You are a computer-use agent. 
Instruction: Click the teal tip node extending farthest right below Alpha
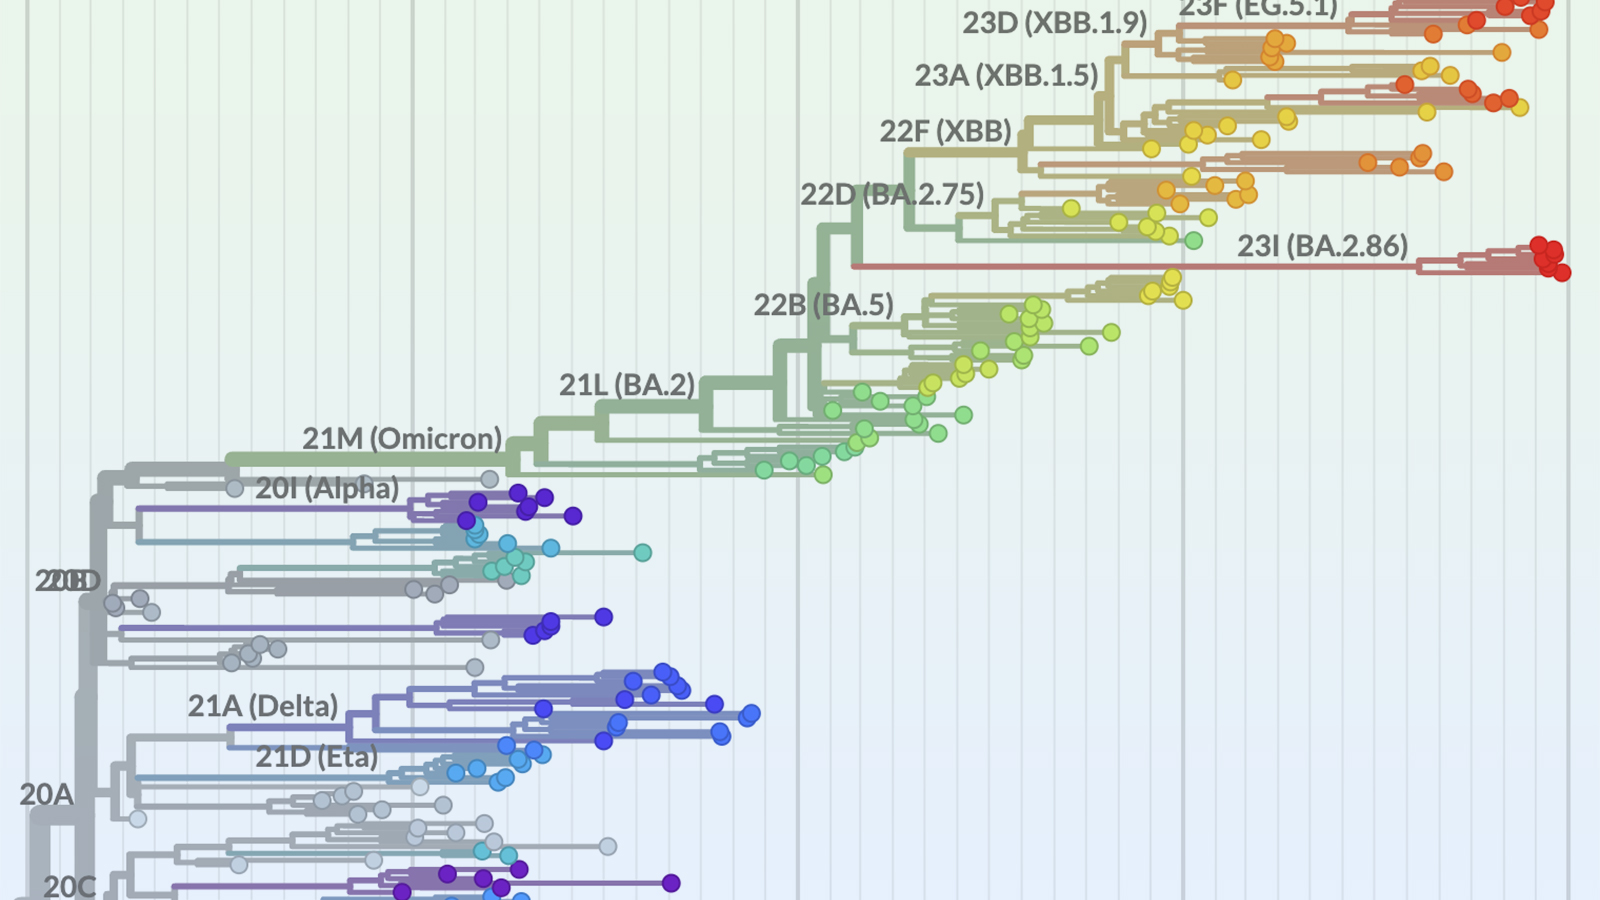[643, 552]
